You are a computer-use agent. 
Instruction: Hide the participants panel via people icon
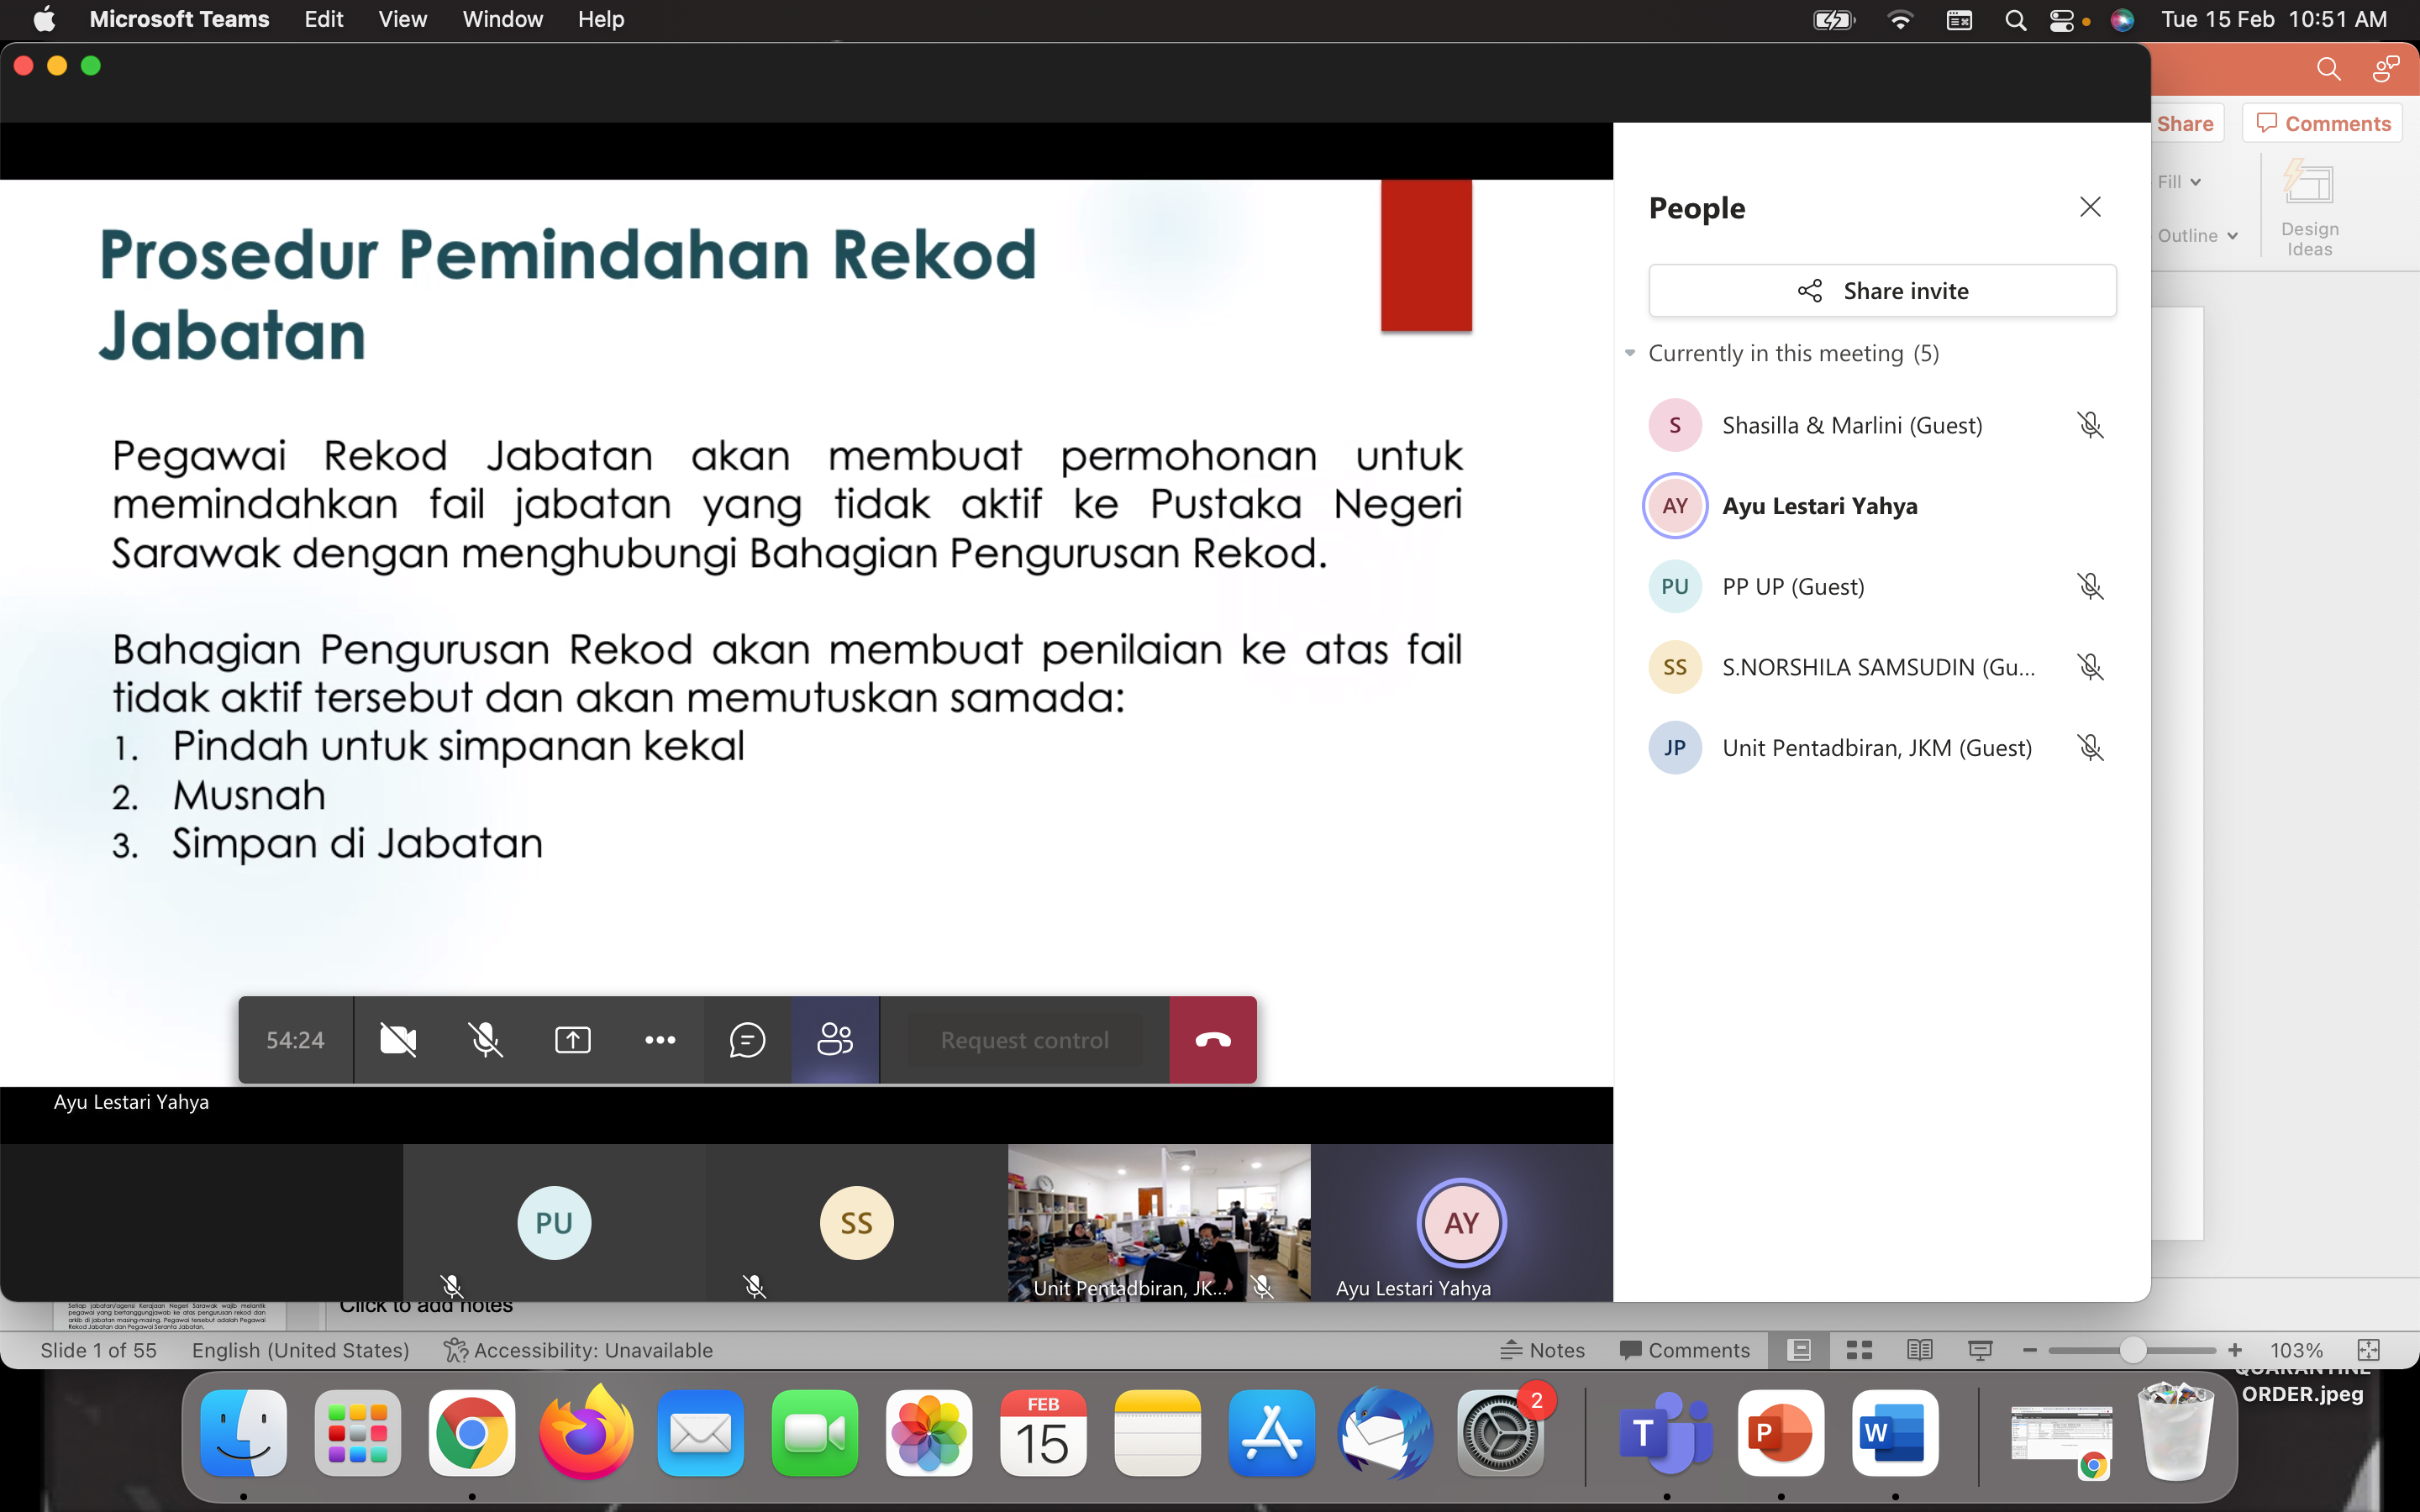click(835, 1040)
